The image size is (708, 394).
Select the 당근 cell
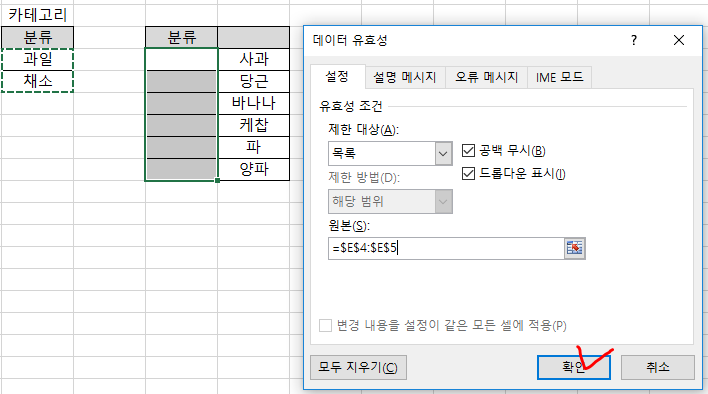pyautogui.click(x=254, y=81)
